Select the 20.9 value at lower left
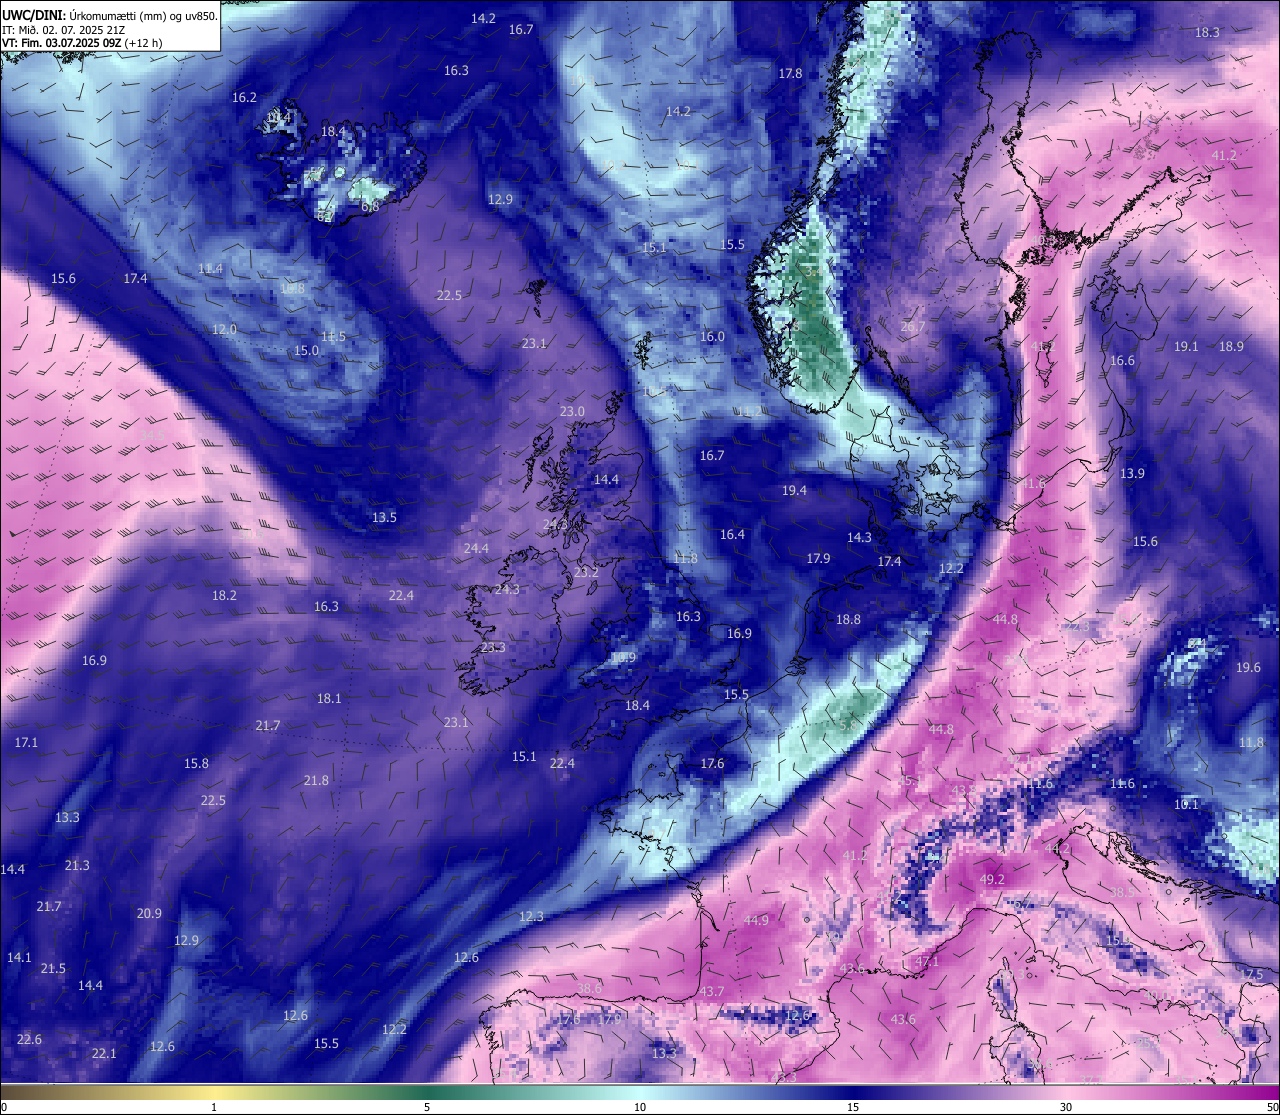This screenshot has width=1280, height=1115. click(149, 914)
